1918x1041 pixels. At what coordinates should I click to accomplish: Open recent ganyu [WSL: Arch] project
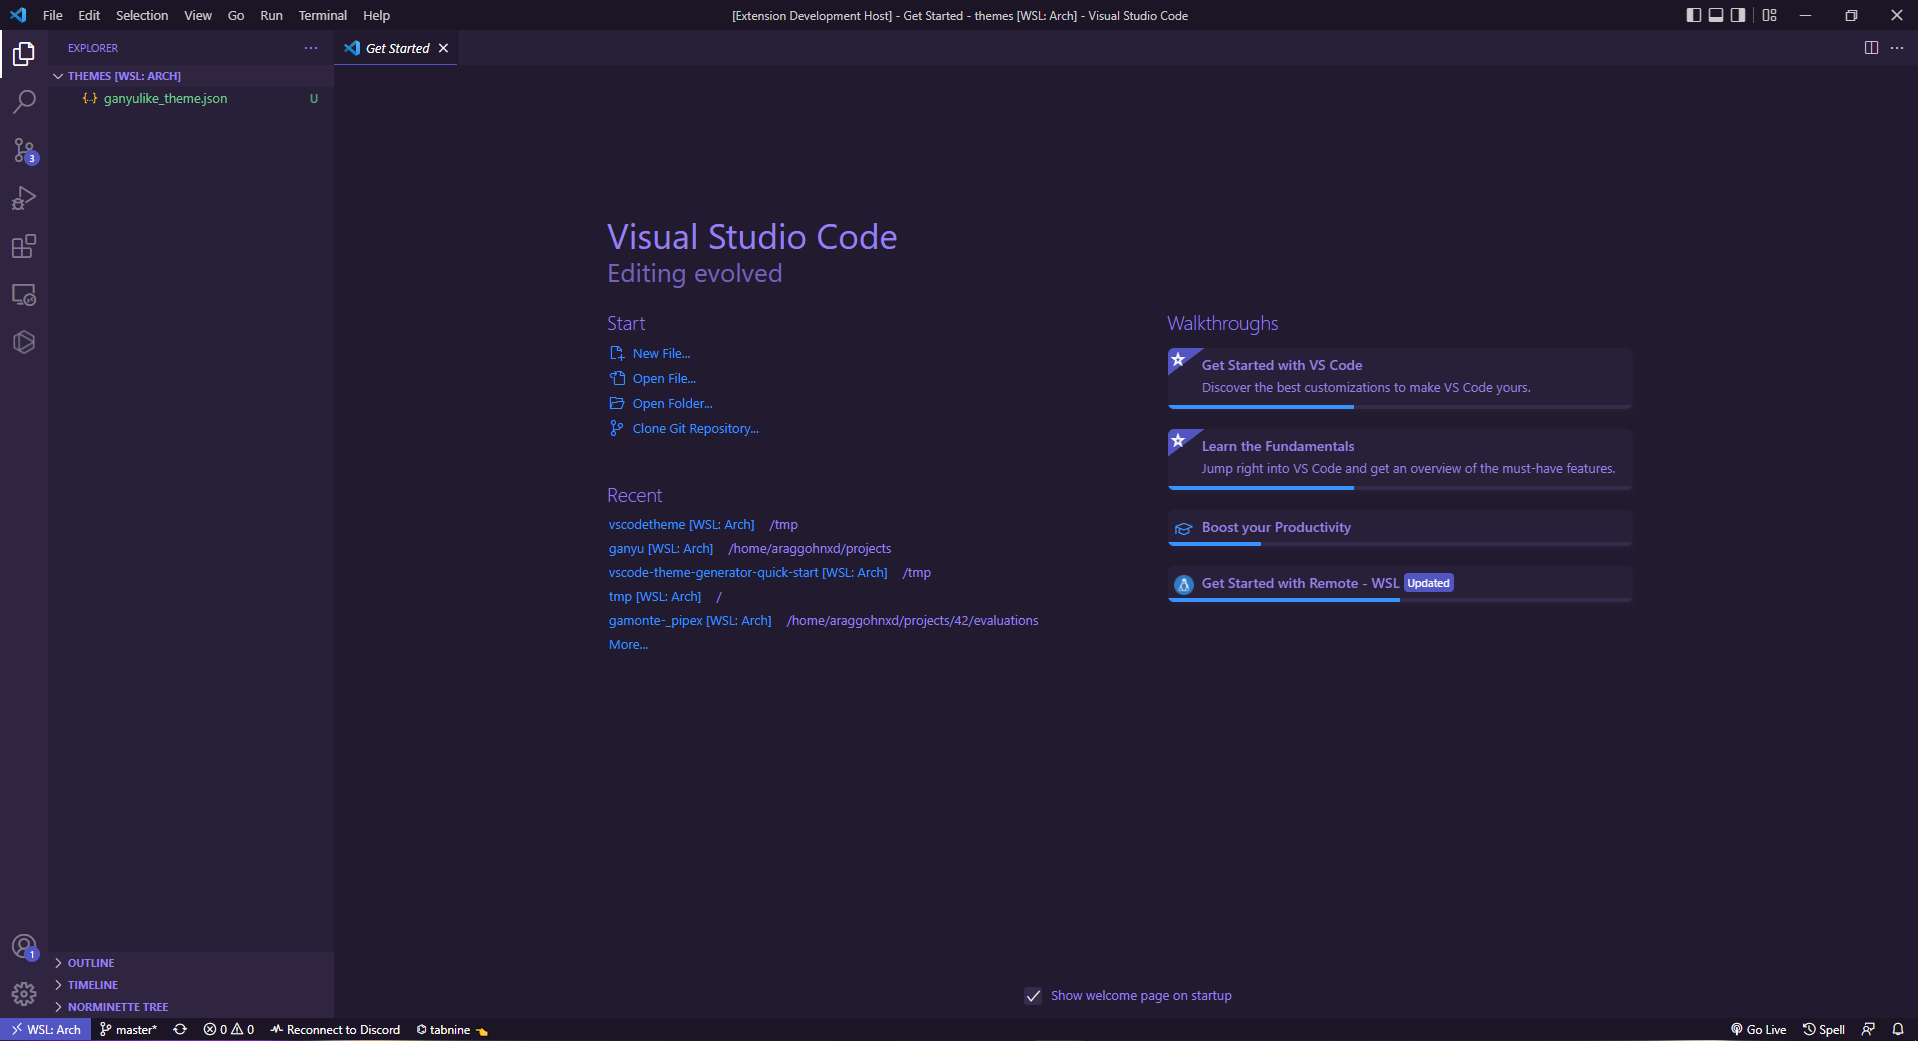[661, 549]
